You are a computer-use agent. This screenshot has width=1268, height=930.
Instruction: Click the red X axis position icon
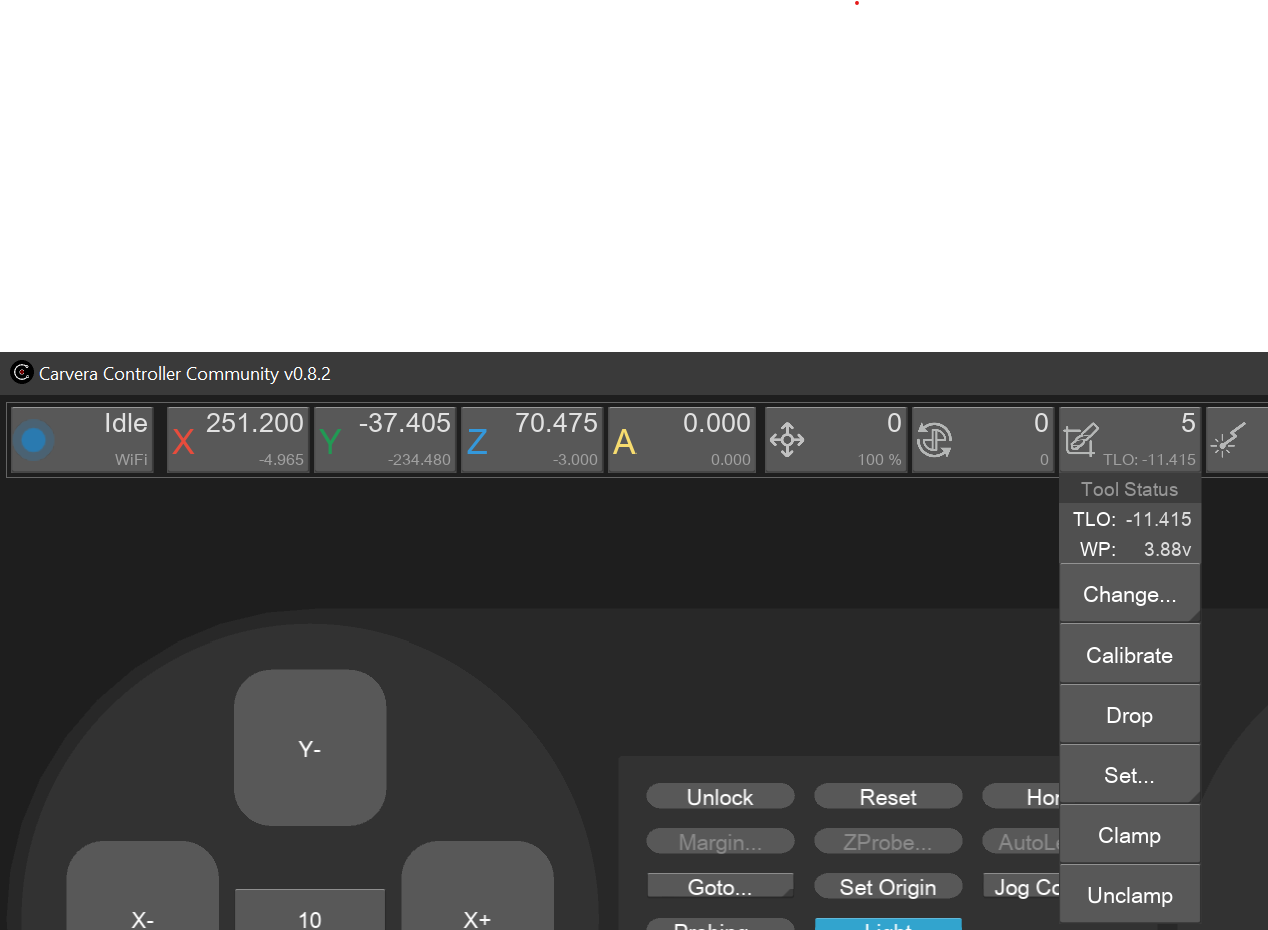point(183,441)
